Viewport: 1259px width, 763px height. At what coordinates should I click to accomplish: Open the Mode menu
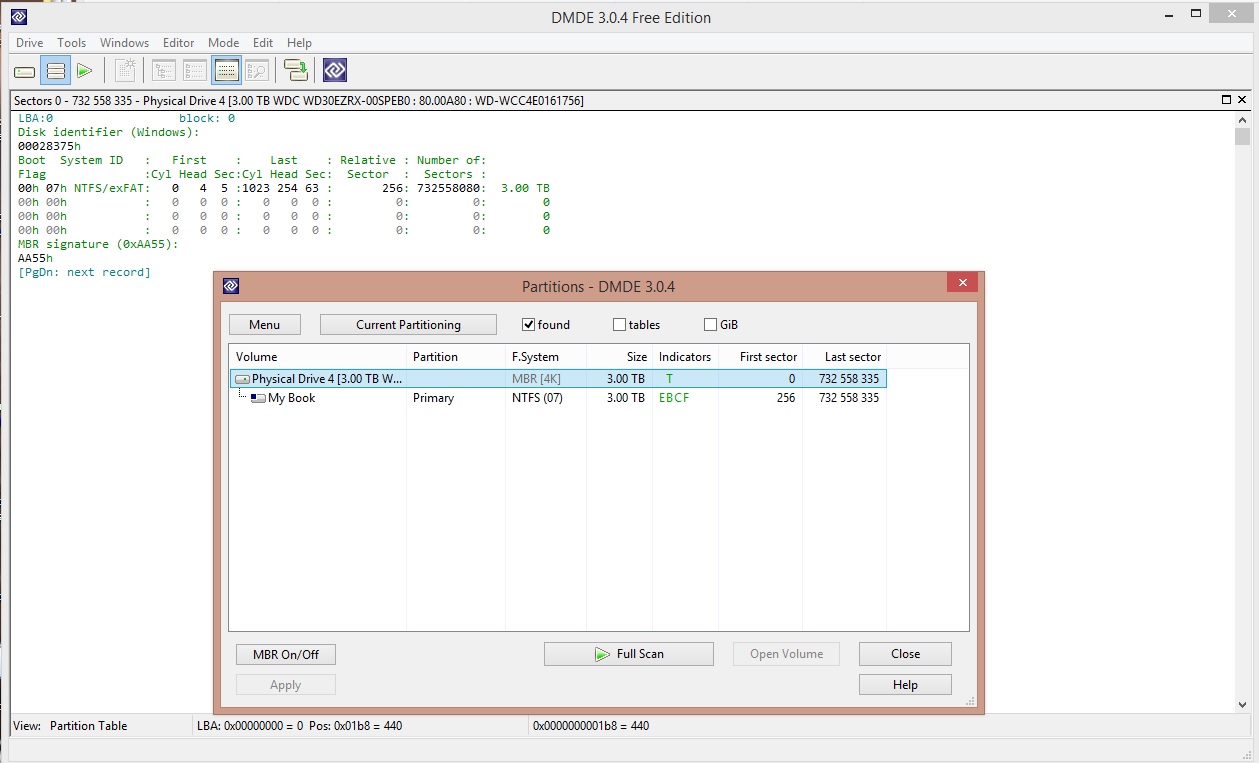click(x=224, y=43)
